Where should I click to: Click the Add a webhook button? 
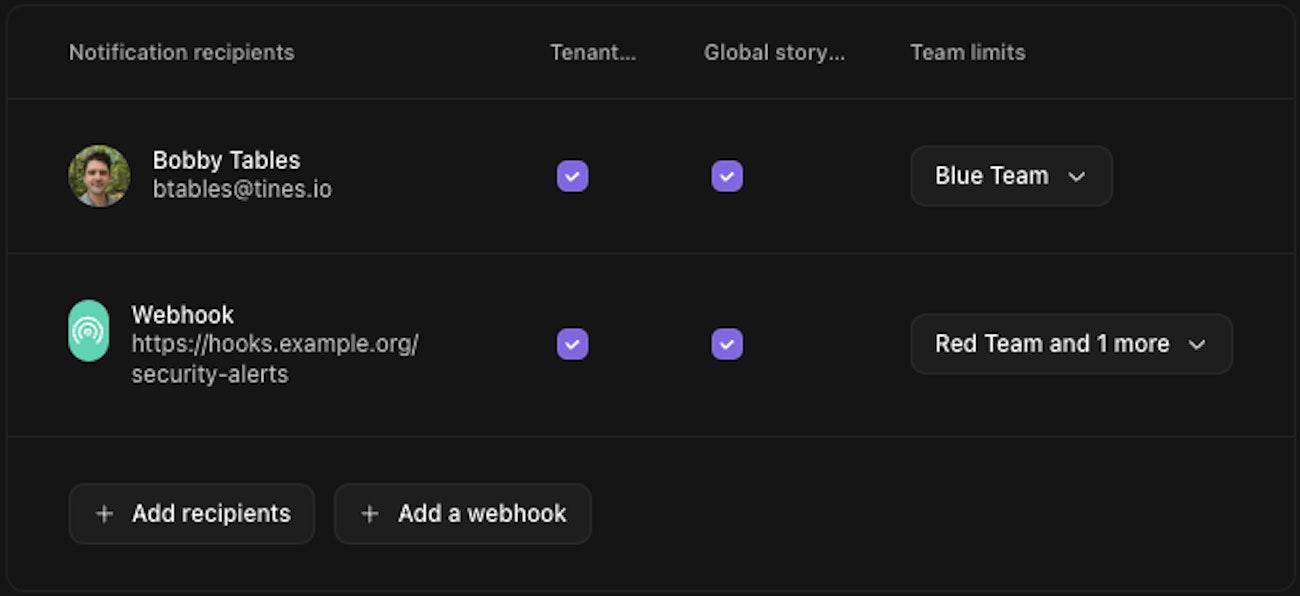(463, 514)
